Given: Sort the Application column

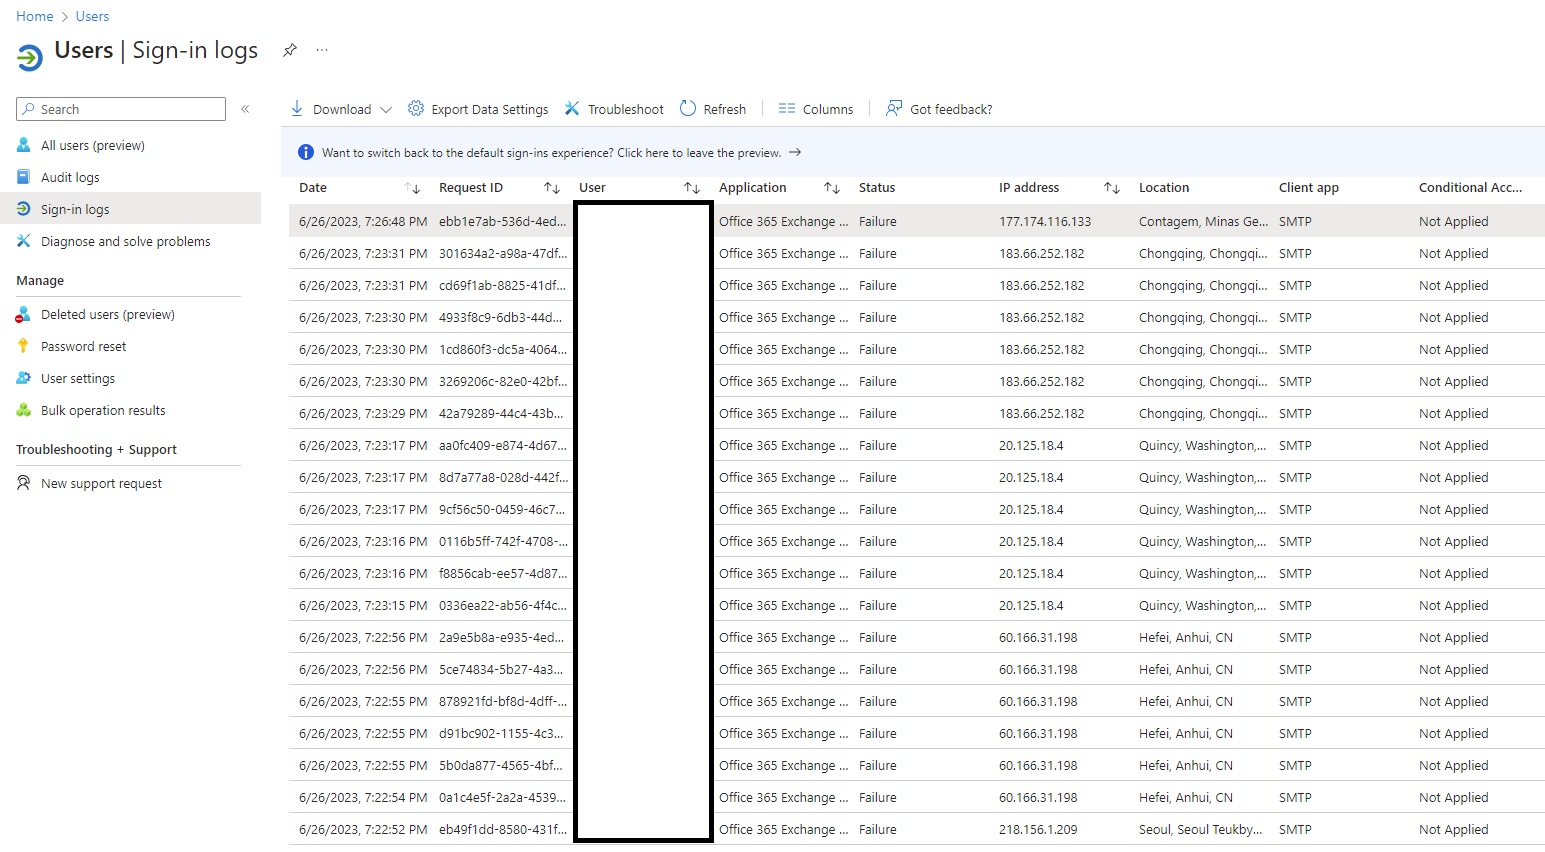Looking at the screenshot, I should pyautogui.click(x=831, y=187).
